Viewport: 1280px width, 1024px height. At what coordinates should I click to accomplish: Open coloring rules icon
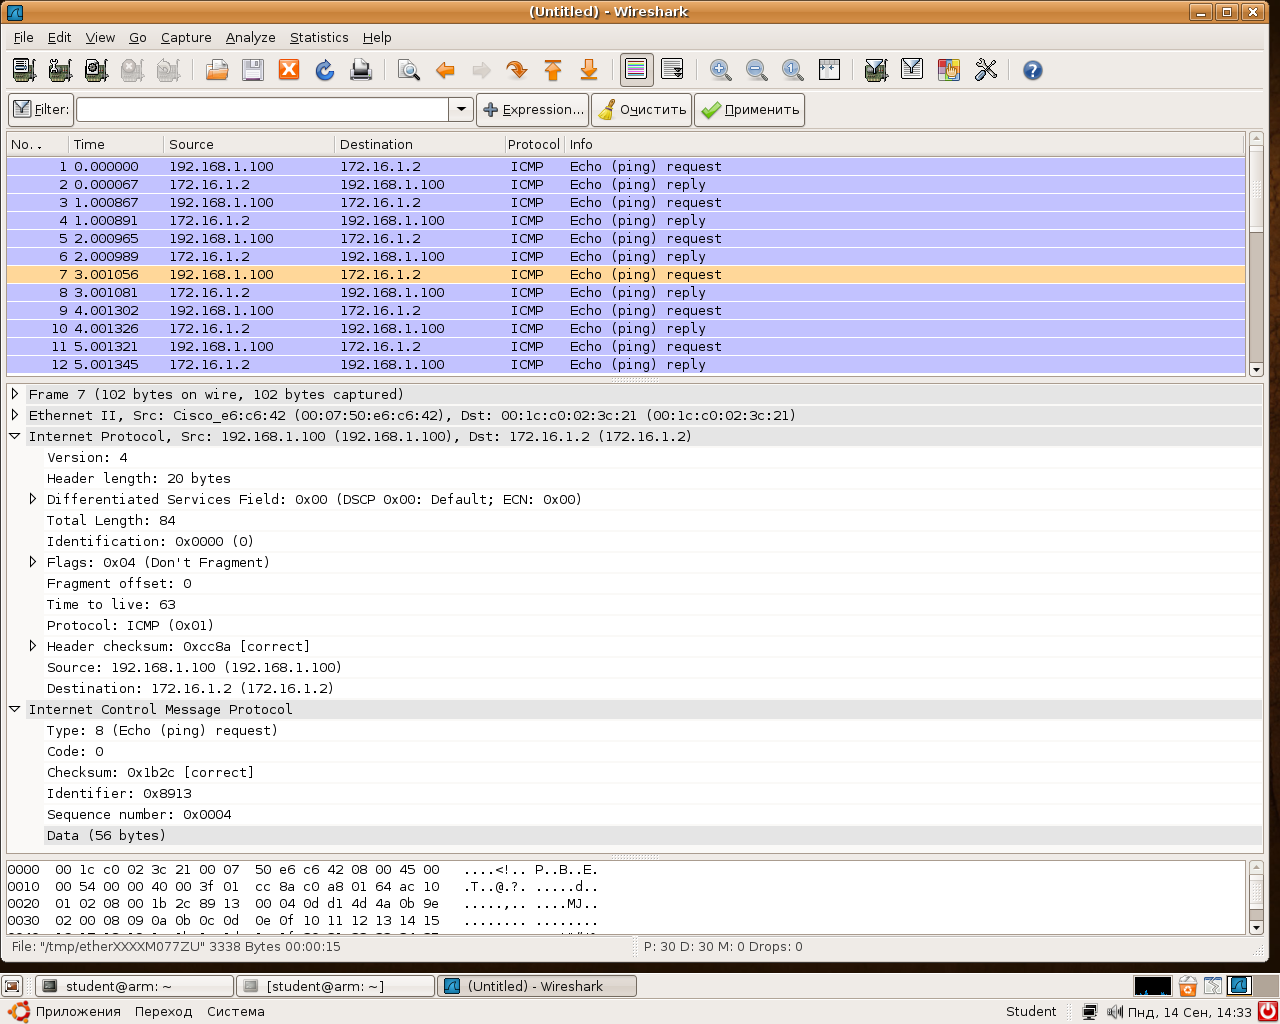(949, 70)
